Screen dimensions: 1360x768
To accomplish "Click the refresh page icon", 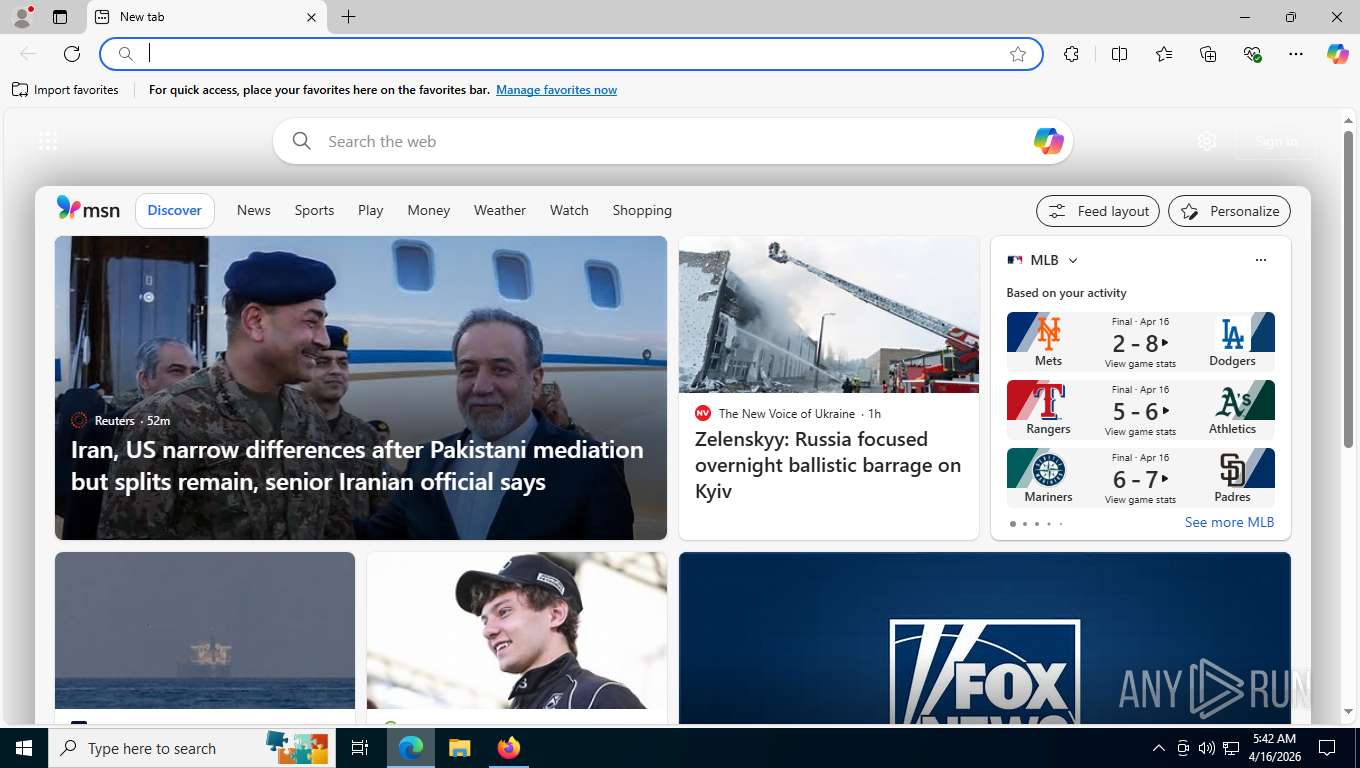I will [72, 54].
